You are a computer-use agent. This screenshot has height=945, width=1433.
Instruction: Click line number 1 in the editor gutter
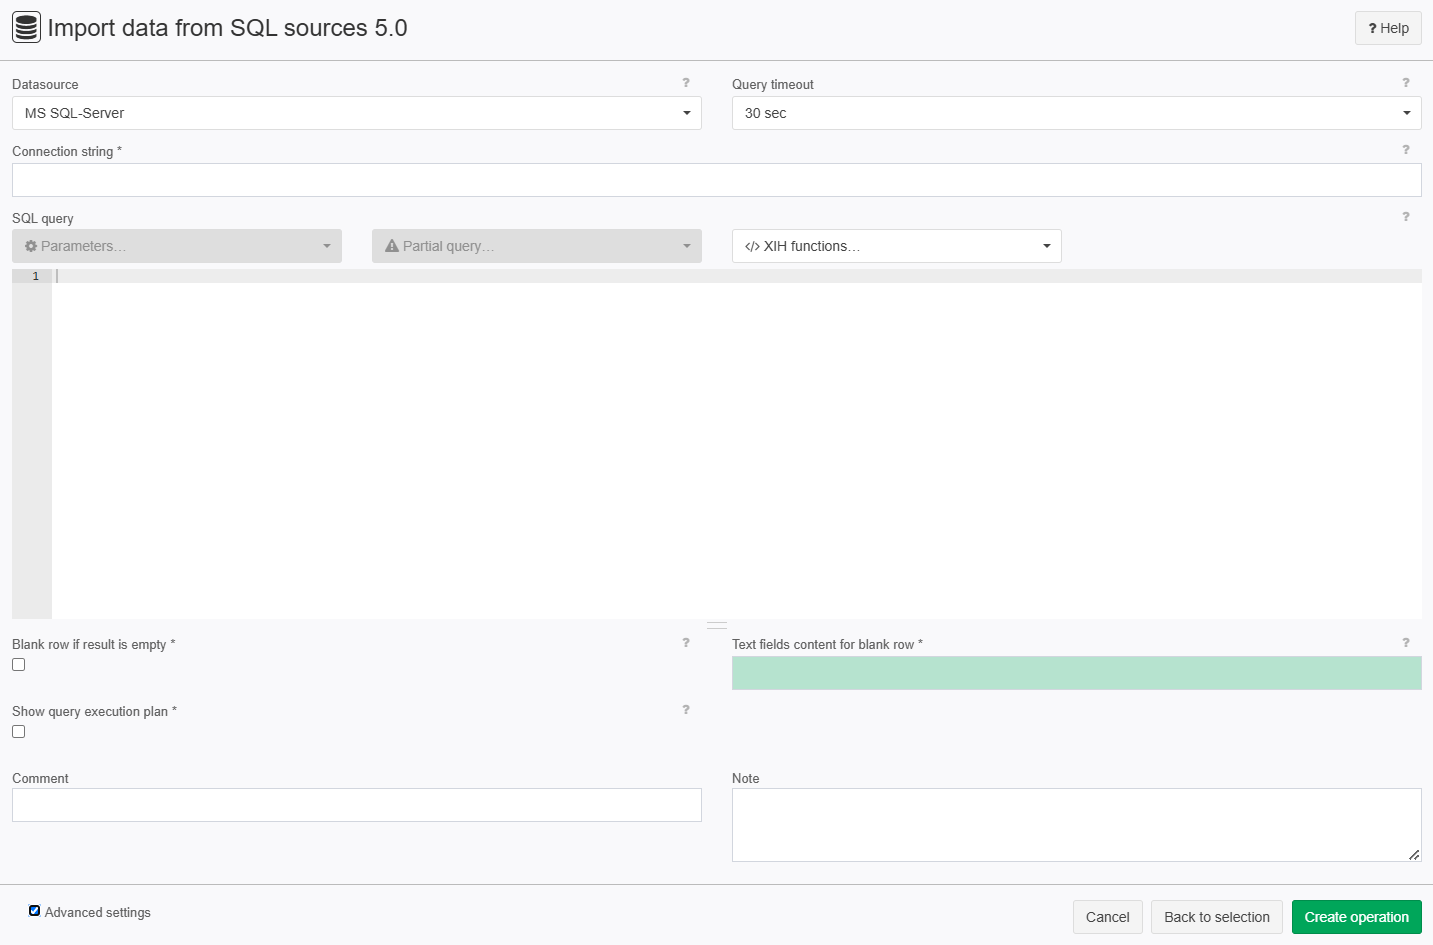[36, 276]
